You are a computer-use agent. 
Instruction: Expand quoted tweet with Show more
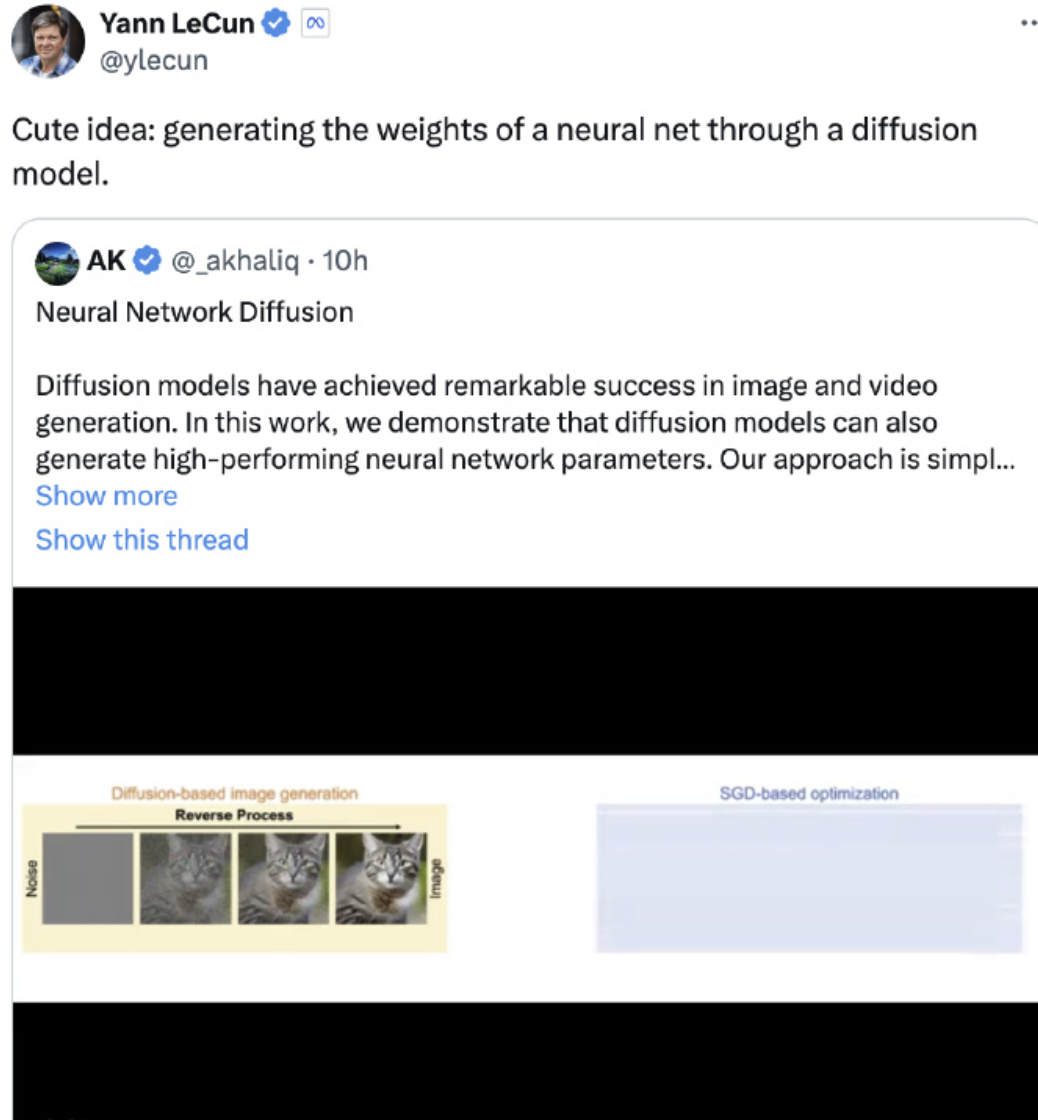pos(106,496)
